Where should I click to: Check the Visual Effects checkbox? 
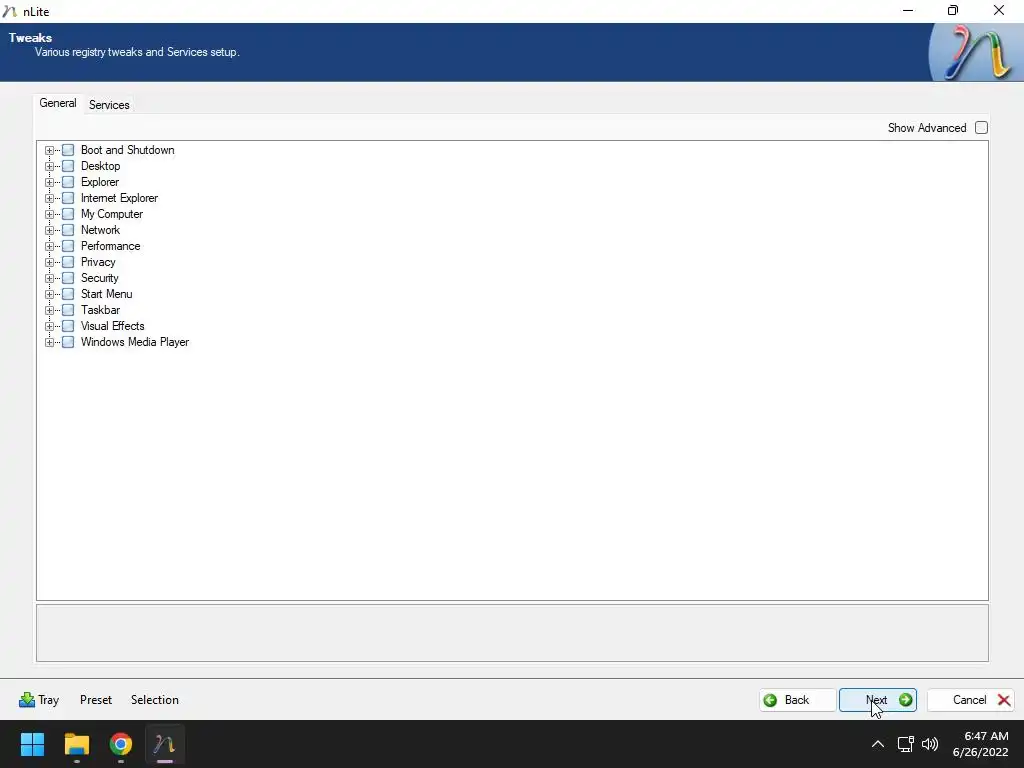pos(68,326)
